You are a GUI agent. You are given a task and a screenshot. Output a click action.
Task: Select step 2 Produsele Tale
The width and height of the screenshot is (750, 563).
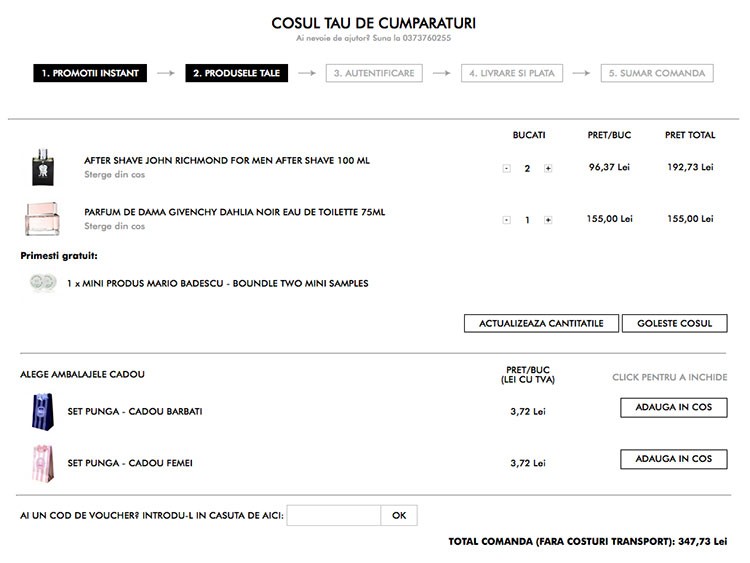pos(238,73)
